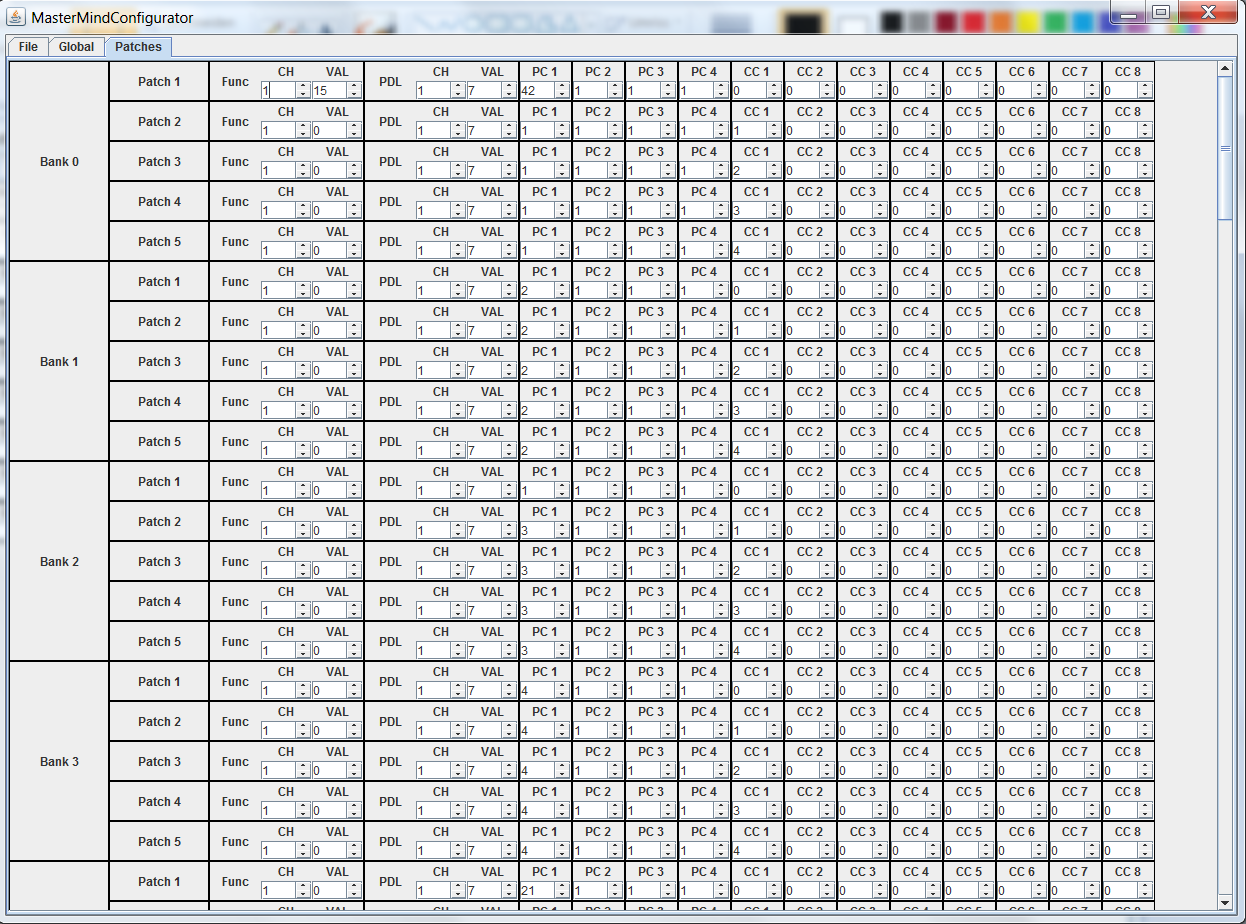The width and height of the screenshot is (1246, 924).
Task: Click Bank 0 Patch 2 CC 1 field
Action: coord(751,130)
